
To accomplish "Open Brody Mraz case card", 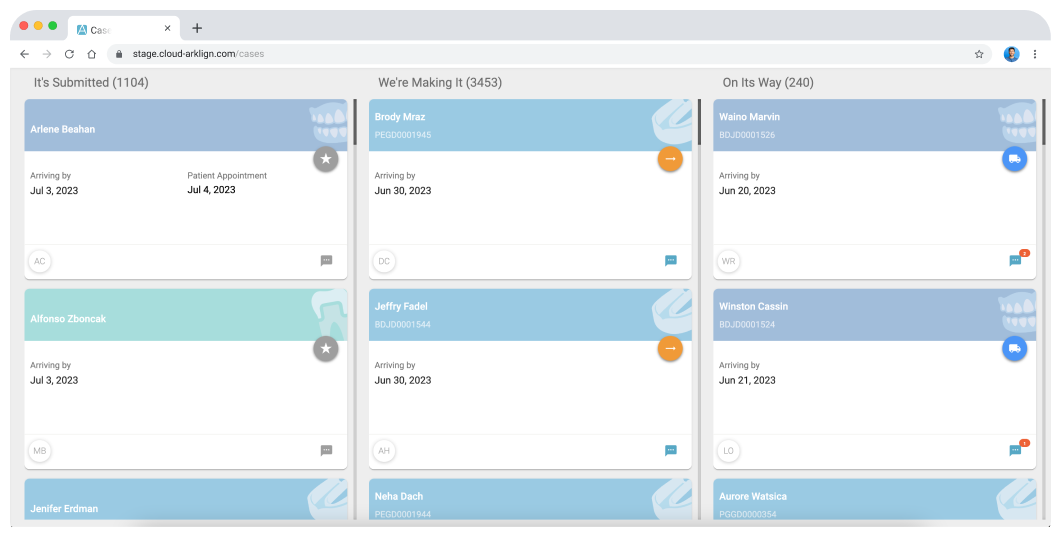I will [x=530, y=189].
